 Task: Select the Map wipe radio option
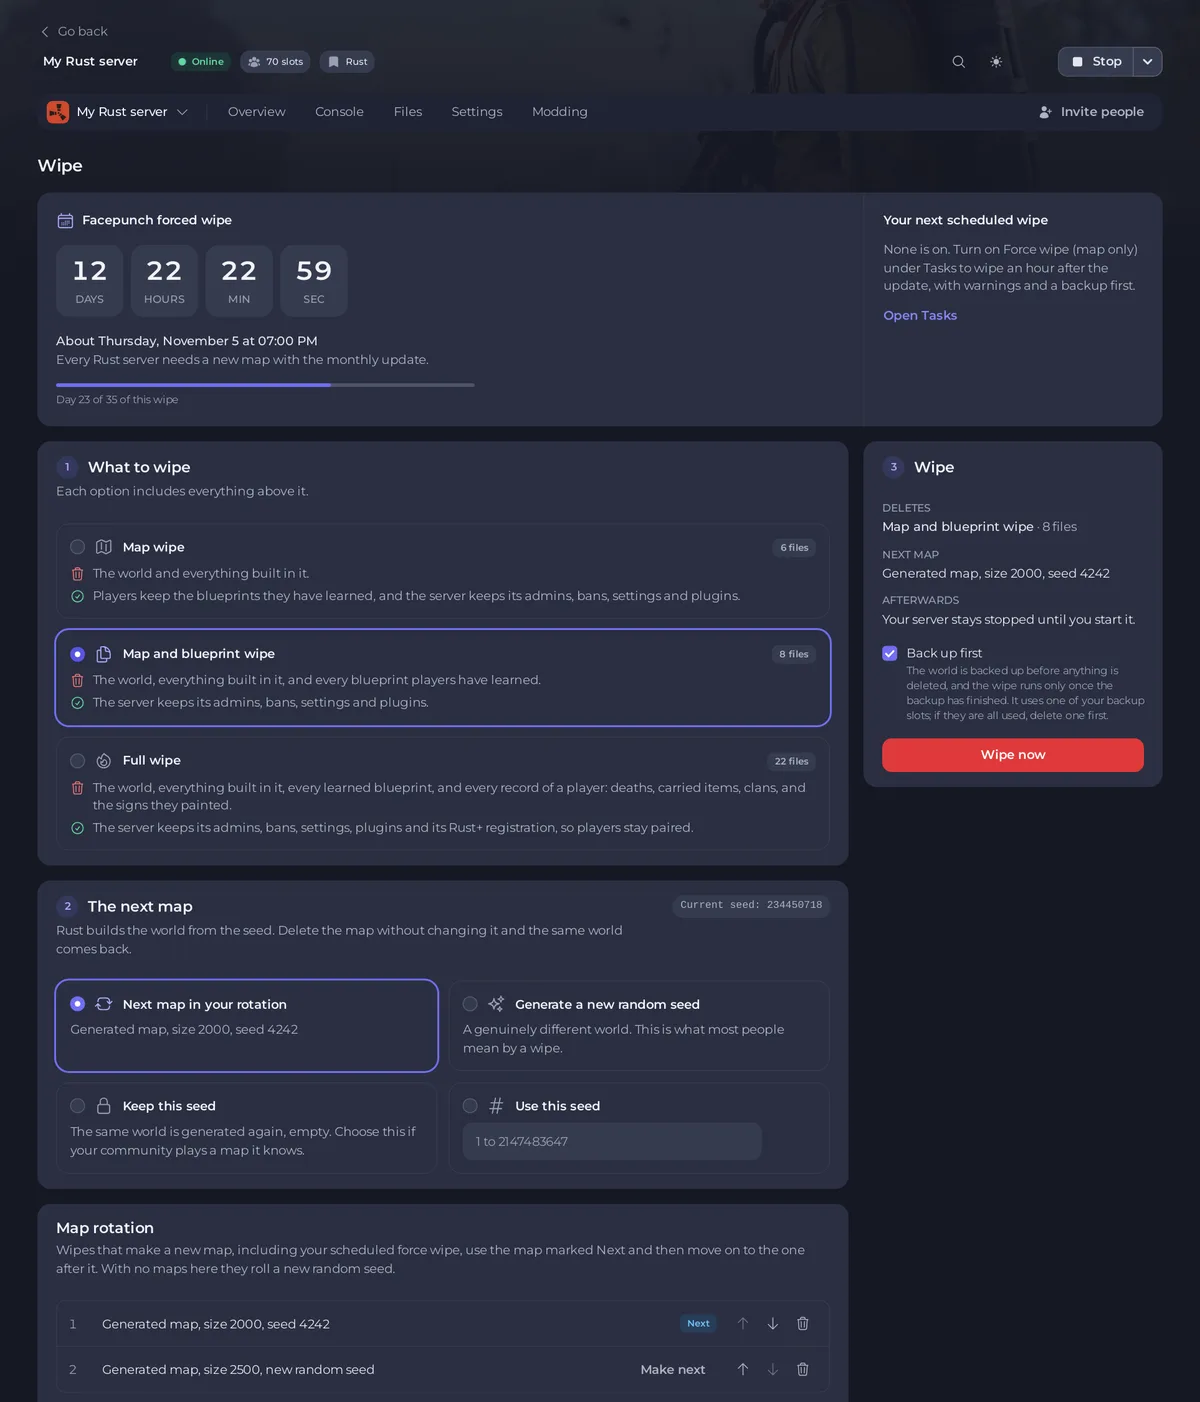pos(77,547)
